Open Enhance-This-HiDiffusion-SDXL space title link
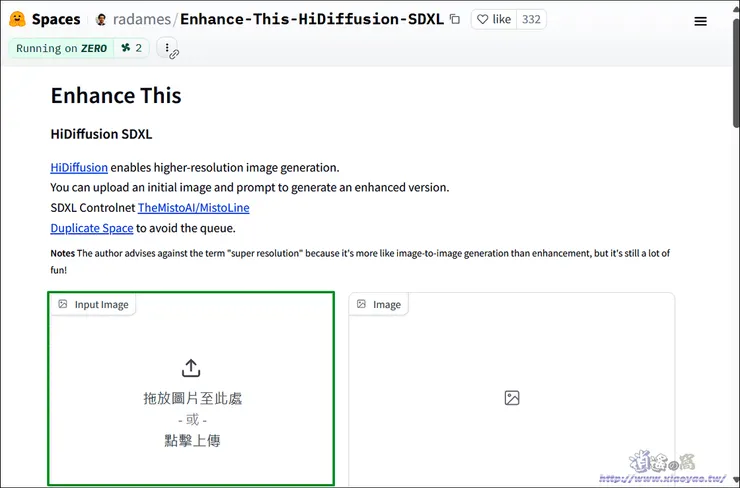The image size is (740, 488). click(x=312, y=19)
